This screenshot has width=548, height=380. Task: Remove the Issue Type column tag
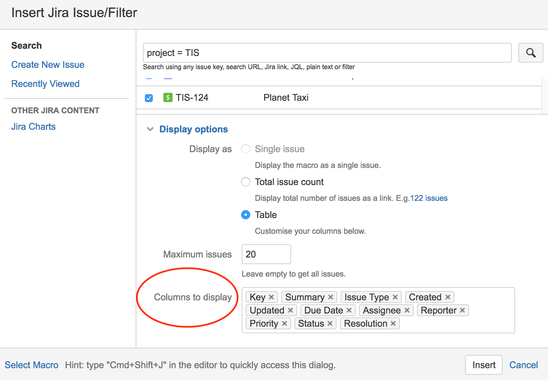[x=395, y=297]
